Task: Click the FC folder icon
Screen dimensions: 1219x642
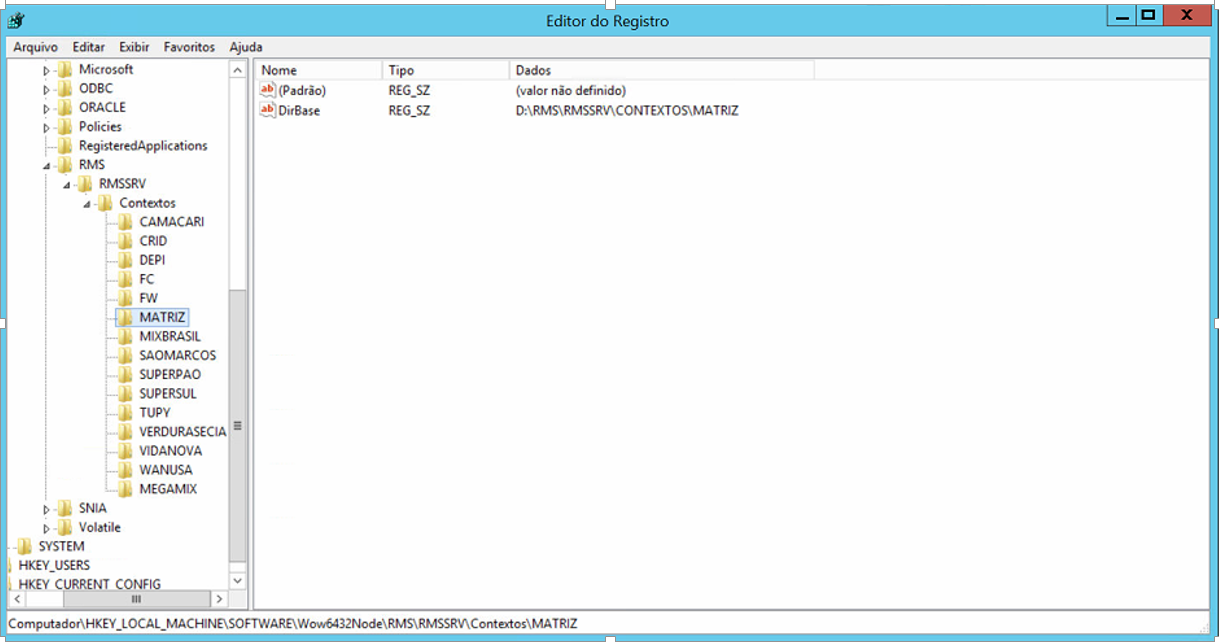Action: coord(124,279)
